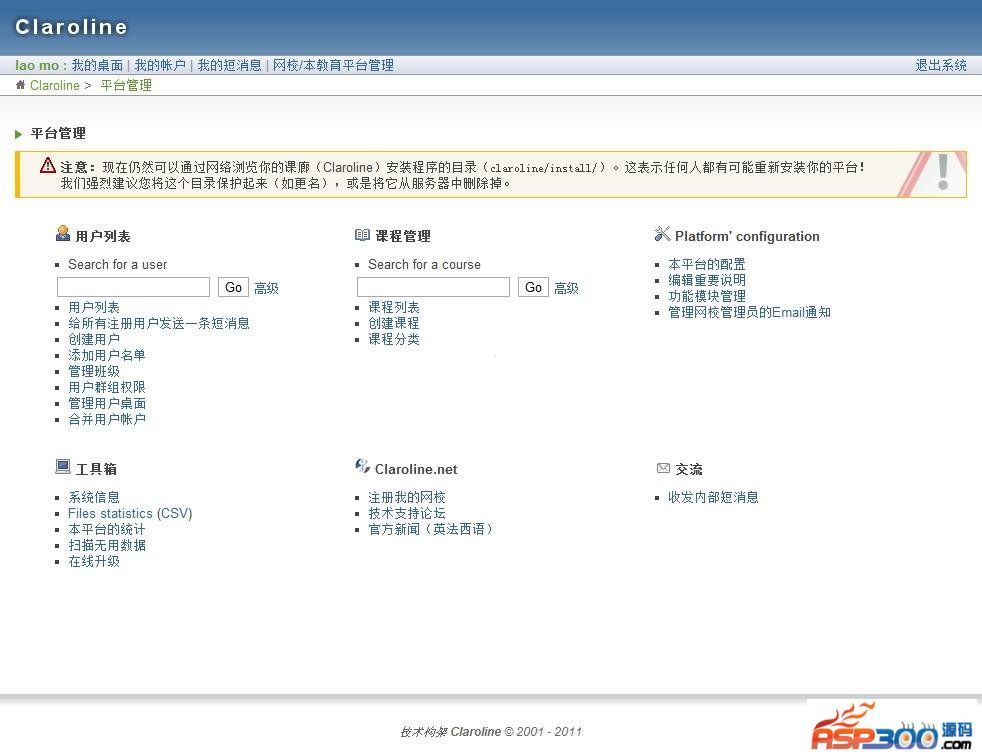
Task: Open the 在线升级 link
Action: click(94, 561)
